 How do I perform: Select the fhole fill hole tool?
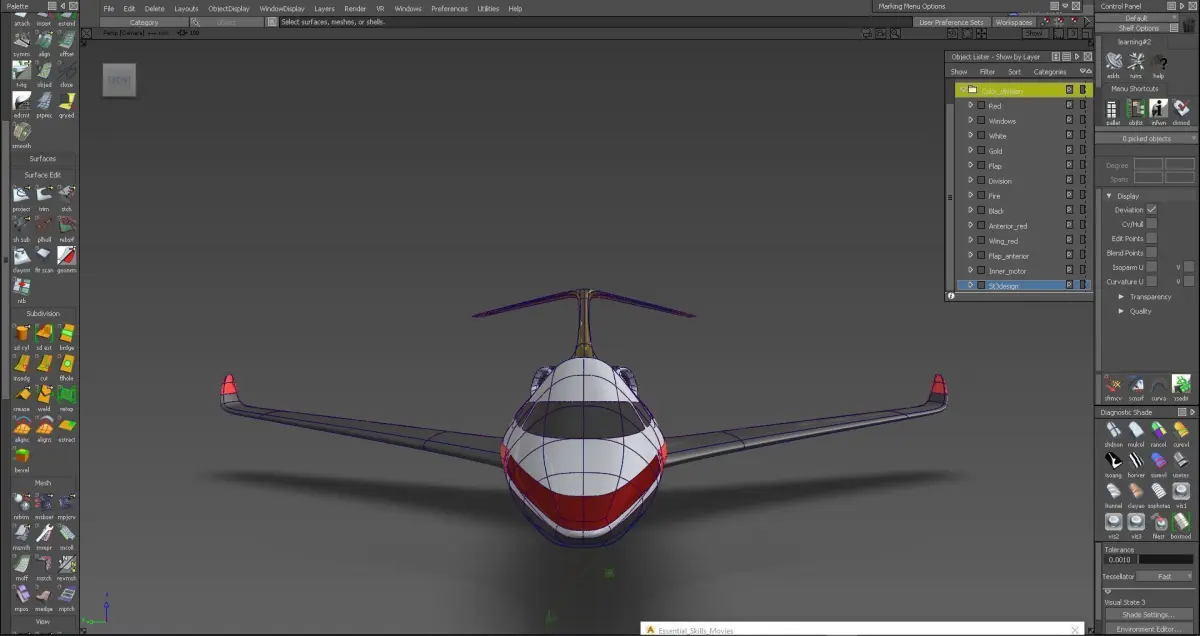[66, 366]
